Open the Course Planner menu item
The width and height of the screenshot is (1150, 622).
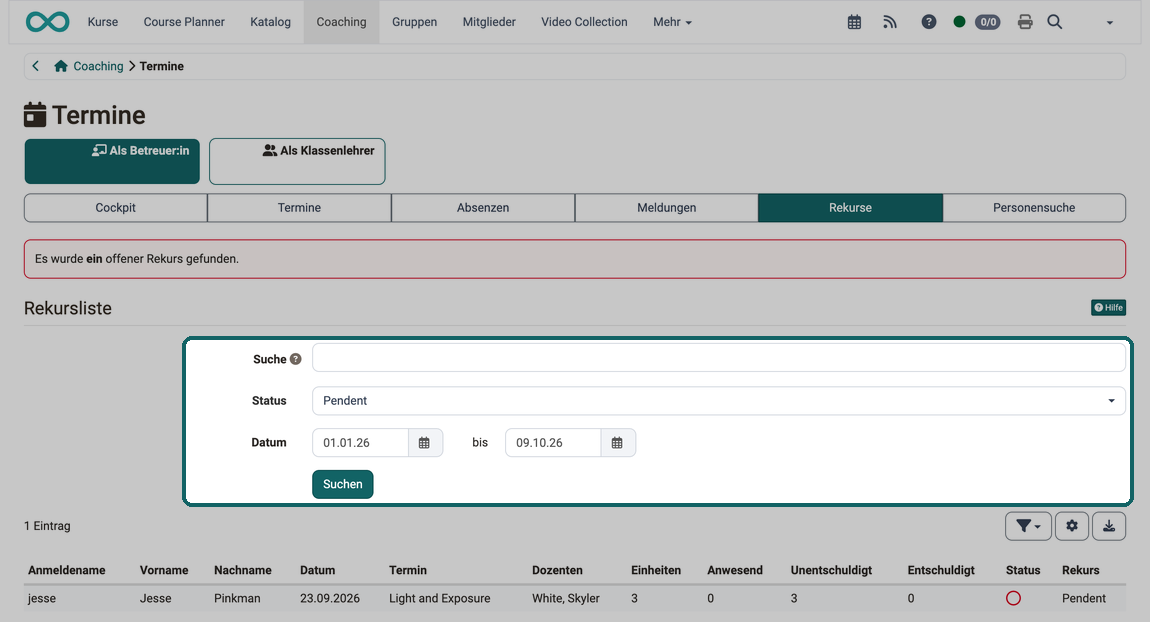184,22
